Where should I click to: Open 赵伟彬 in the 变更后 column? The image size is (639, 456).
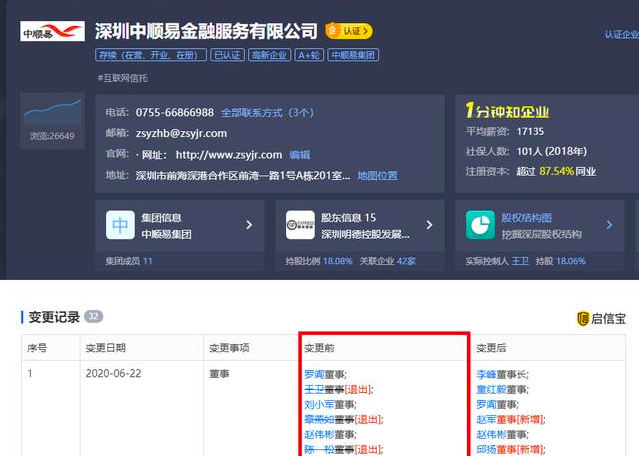tap(491, 435)
